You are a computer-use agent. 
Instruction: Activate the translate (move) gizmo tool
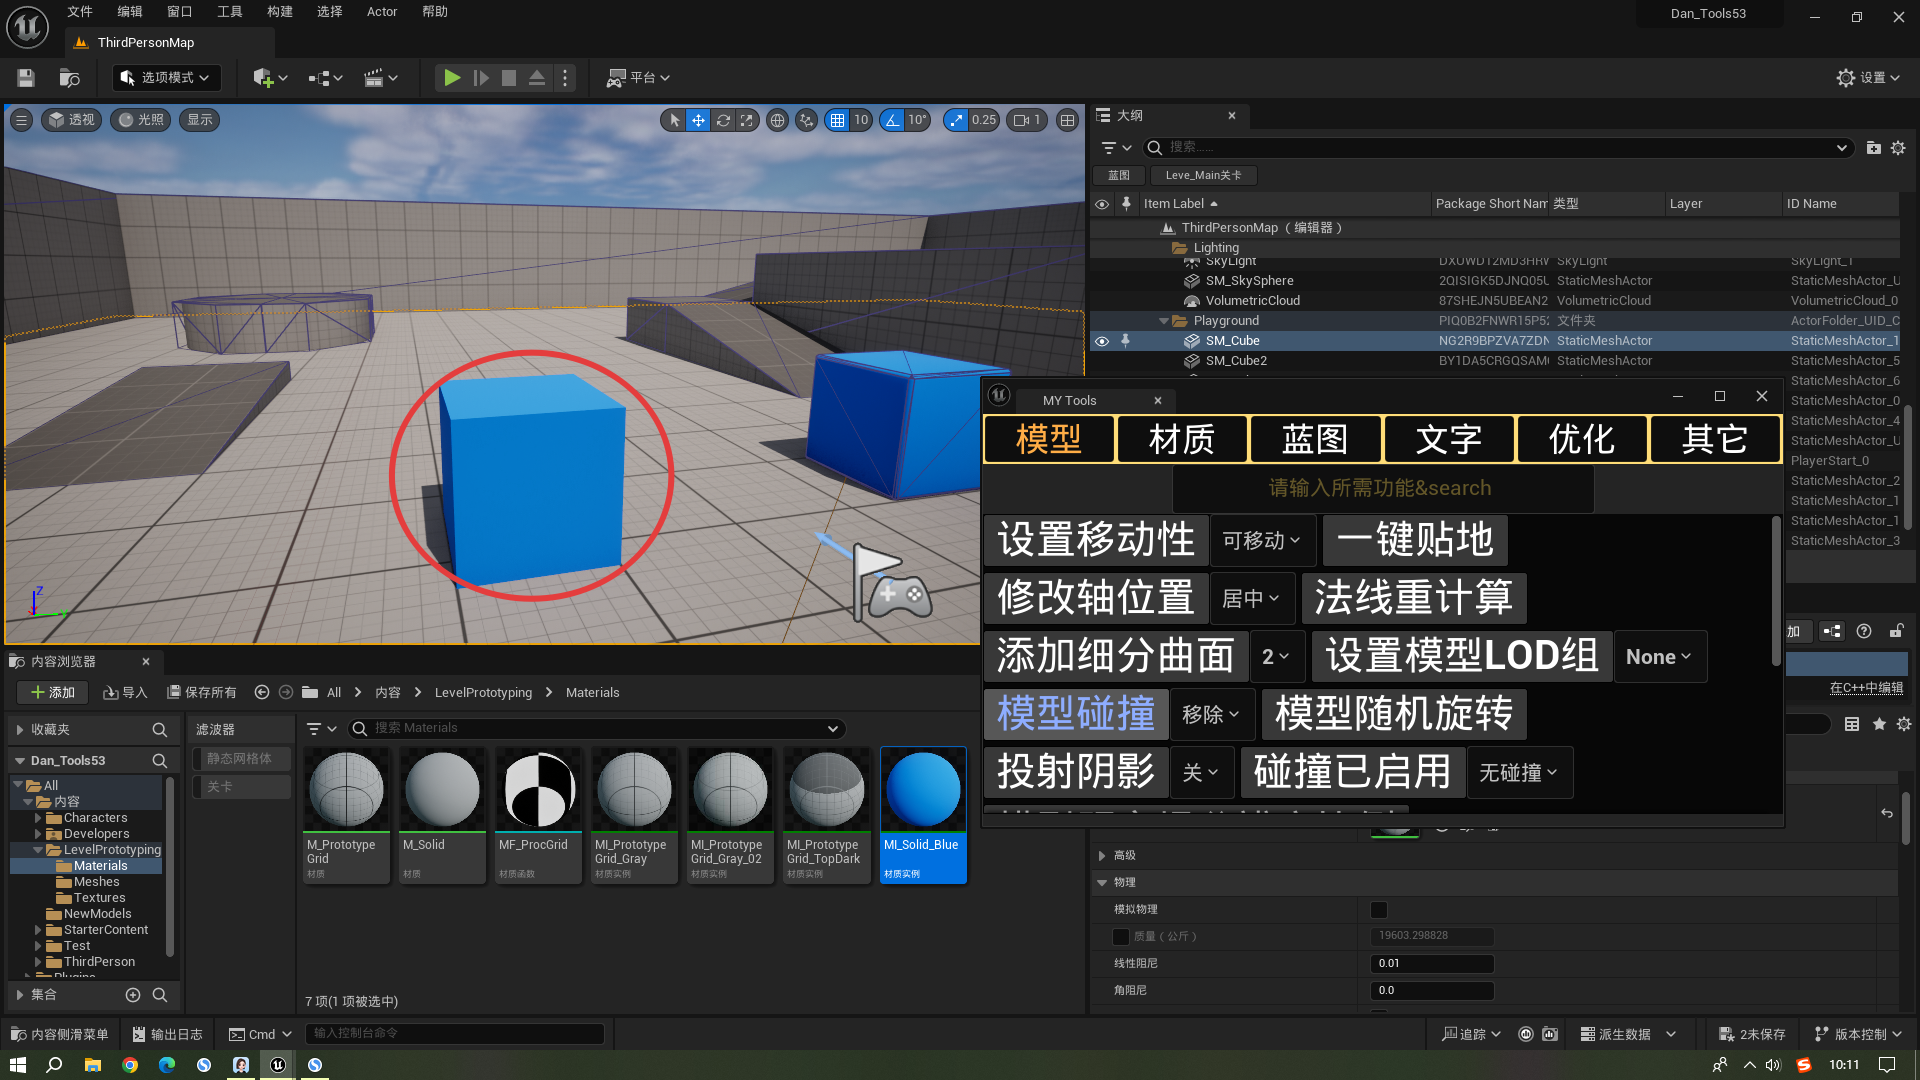(x=698, y=120)
